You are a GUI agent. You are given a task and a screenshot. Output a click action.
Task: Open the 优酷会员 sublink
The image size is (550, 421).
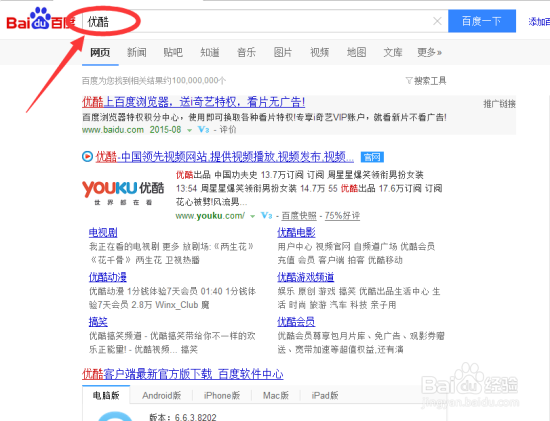click(x=296, y=322)
